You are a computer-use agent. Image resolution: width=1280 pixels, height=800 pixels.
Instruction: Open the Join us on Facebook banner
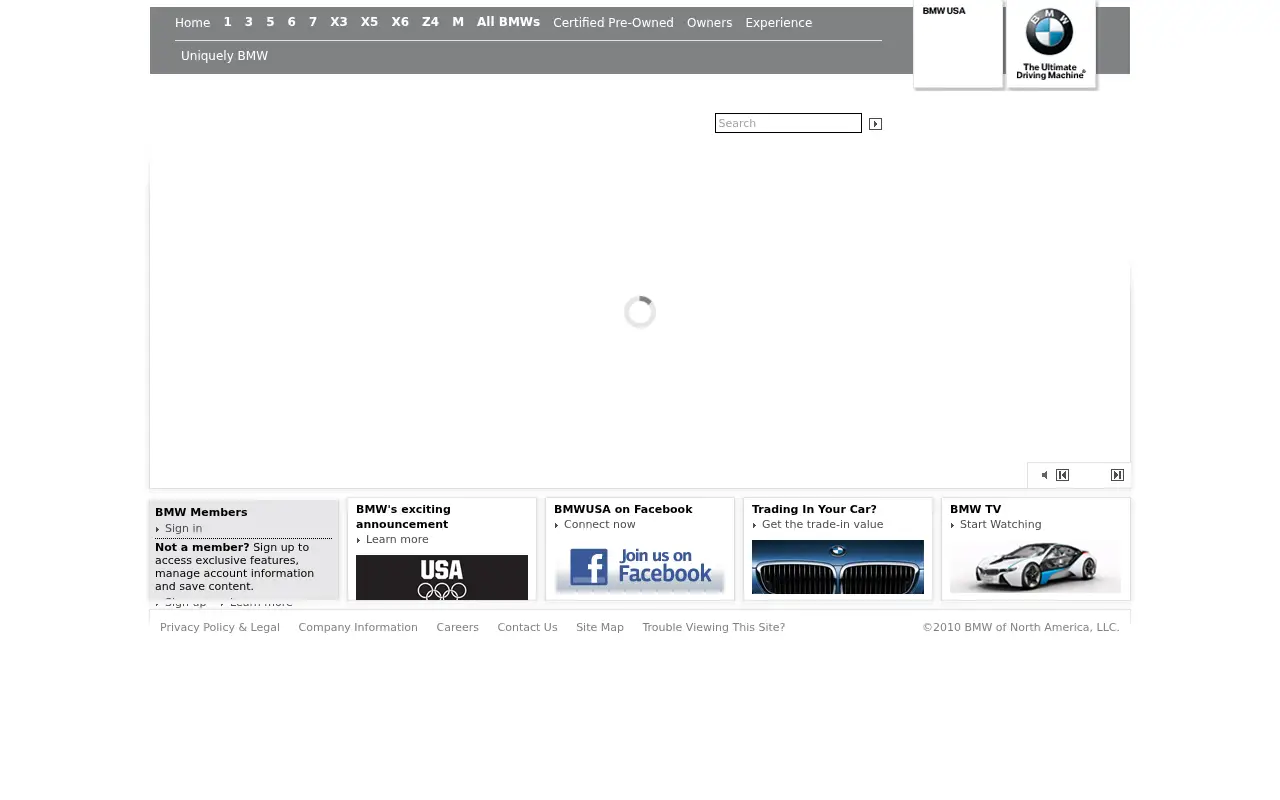640,568
